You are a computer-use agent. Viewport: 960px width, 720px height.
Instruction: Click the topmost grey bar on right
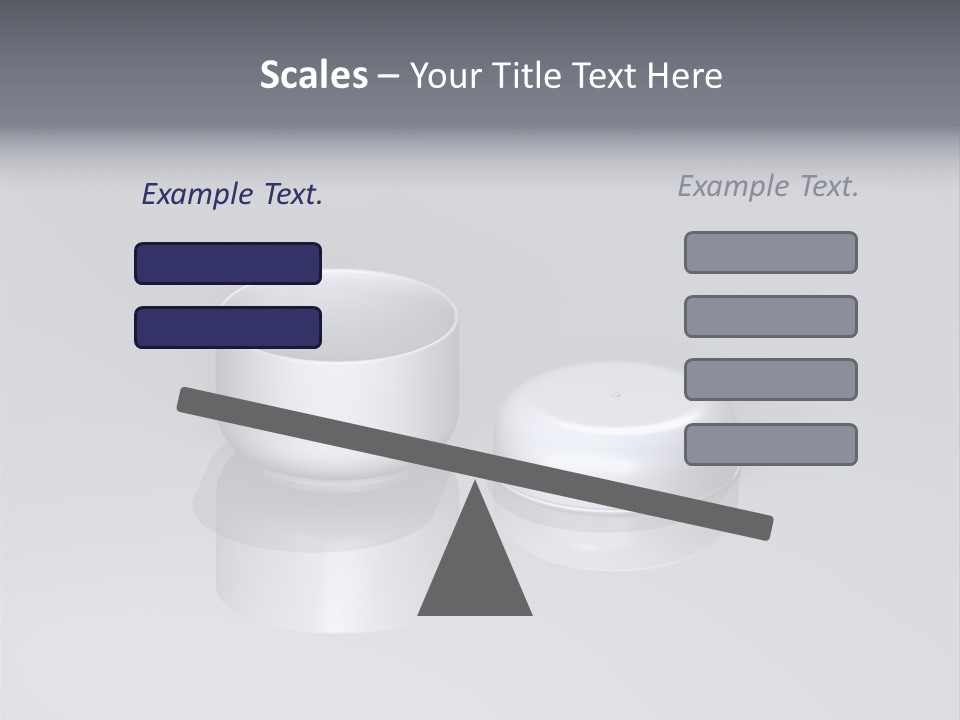pos(770,252)
